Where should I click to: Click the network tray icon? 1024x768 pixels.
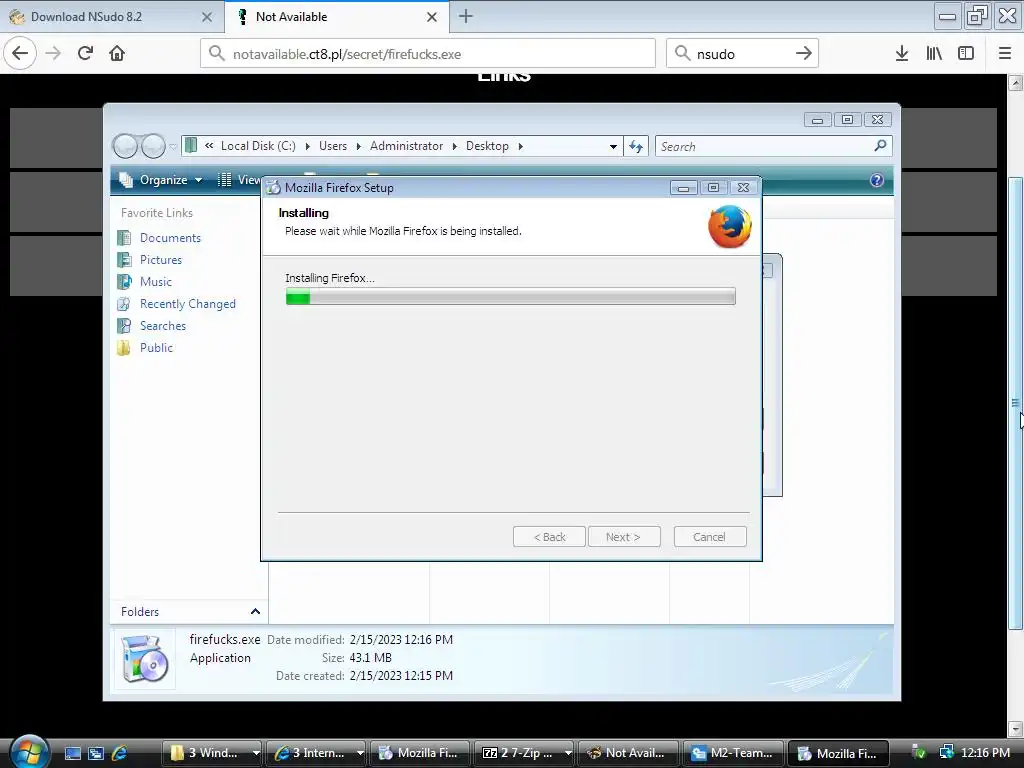point(946,752)
